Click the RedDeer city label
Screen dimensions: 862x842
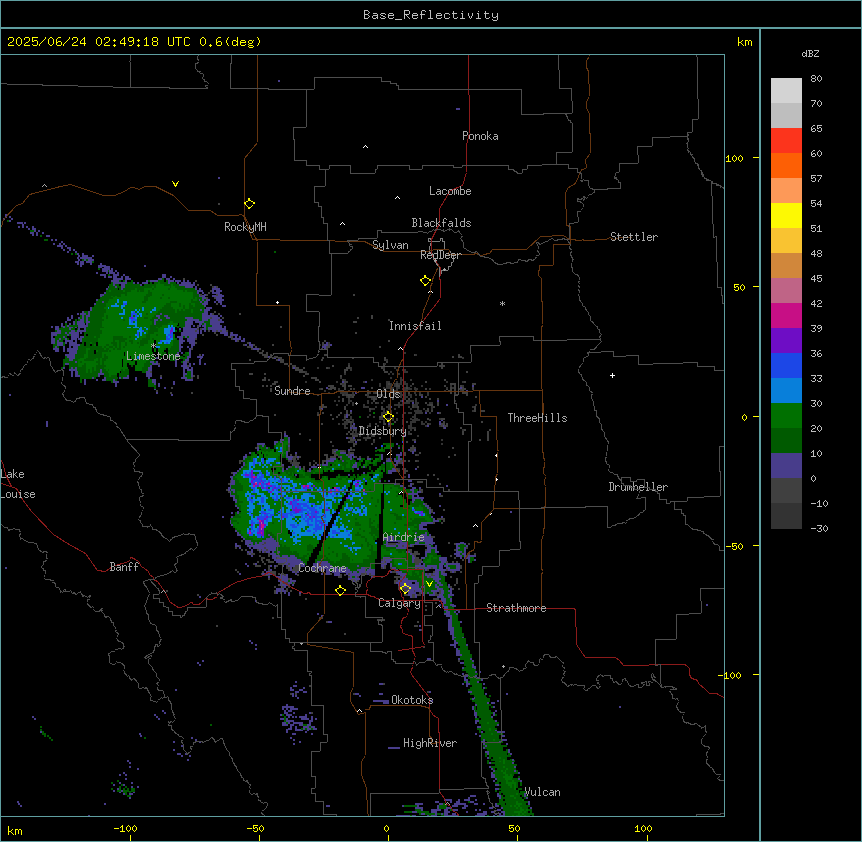pyautogui.click(x=440, y=255)
